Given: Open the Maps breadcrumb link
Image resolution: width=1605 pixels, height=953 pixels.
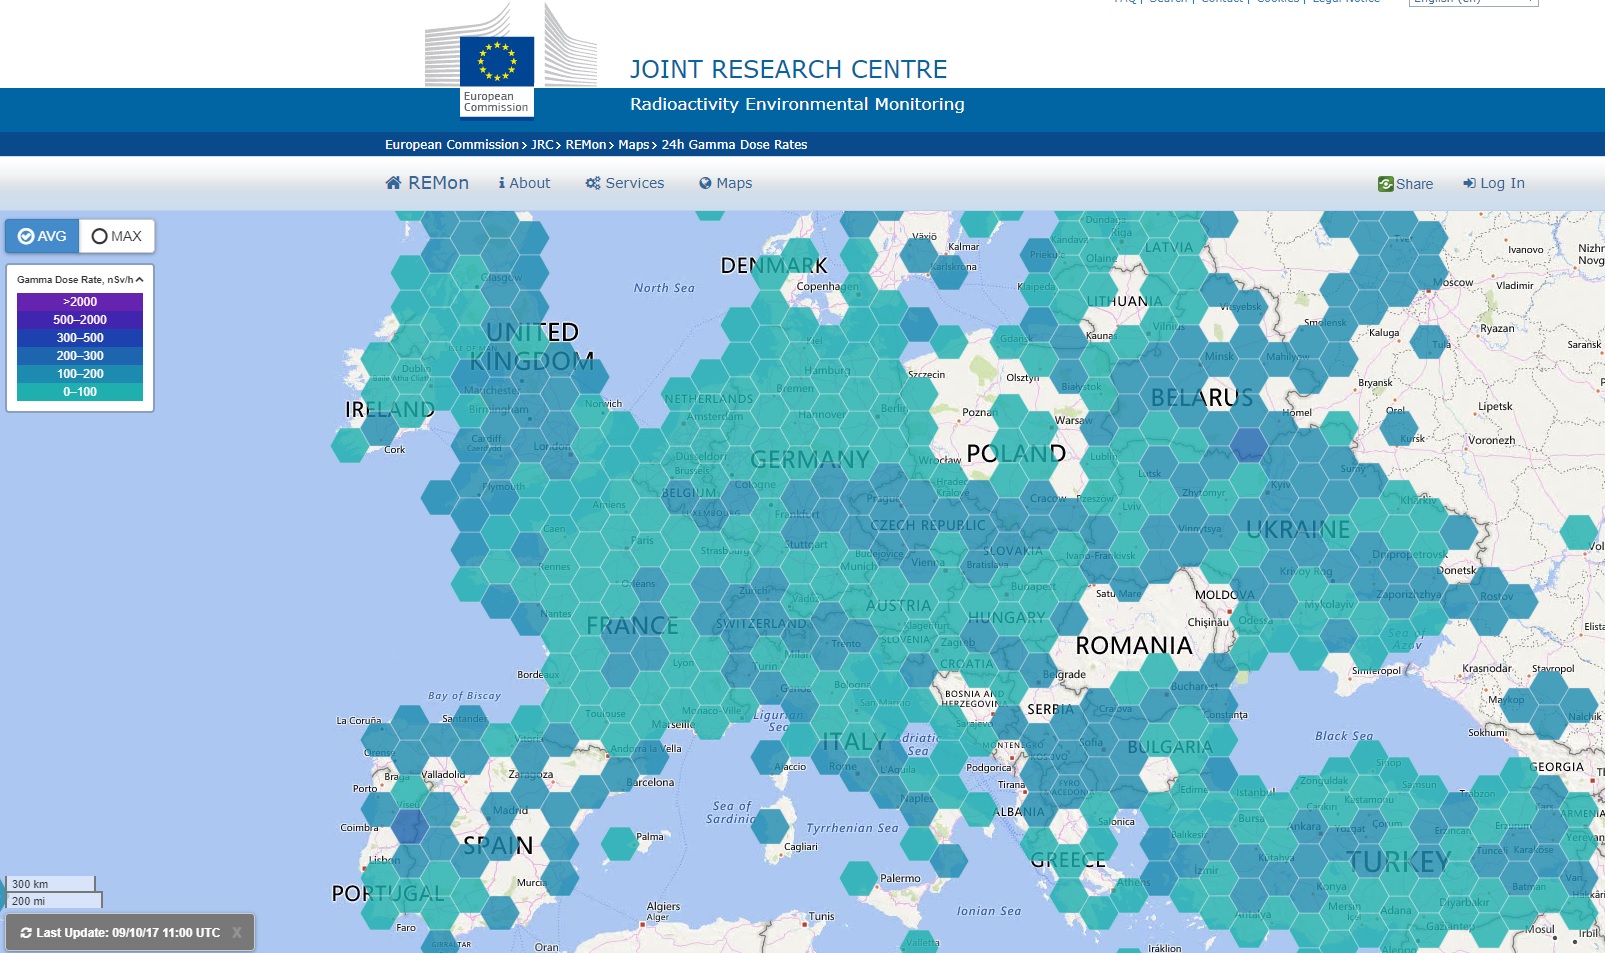Looking at the screenshot, I should click(x=634, y=145).
